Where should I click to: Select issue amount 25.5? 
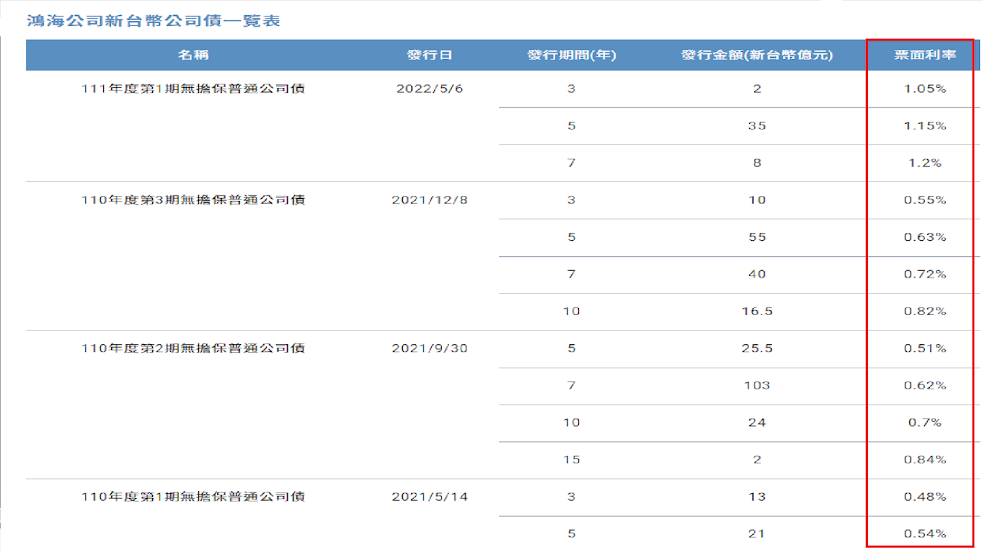(x=757, y=348)
